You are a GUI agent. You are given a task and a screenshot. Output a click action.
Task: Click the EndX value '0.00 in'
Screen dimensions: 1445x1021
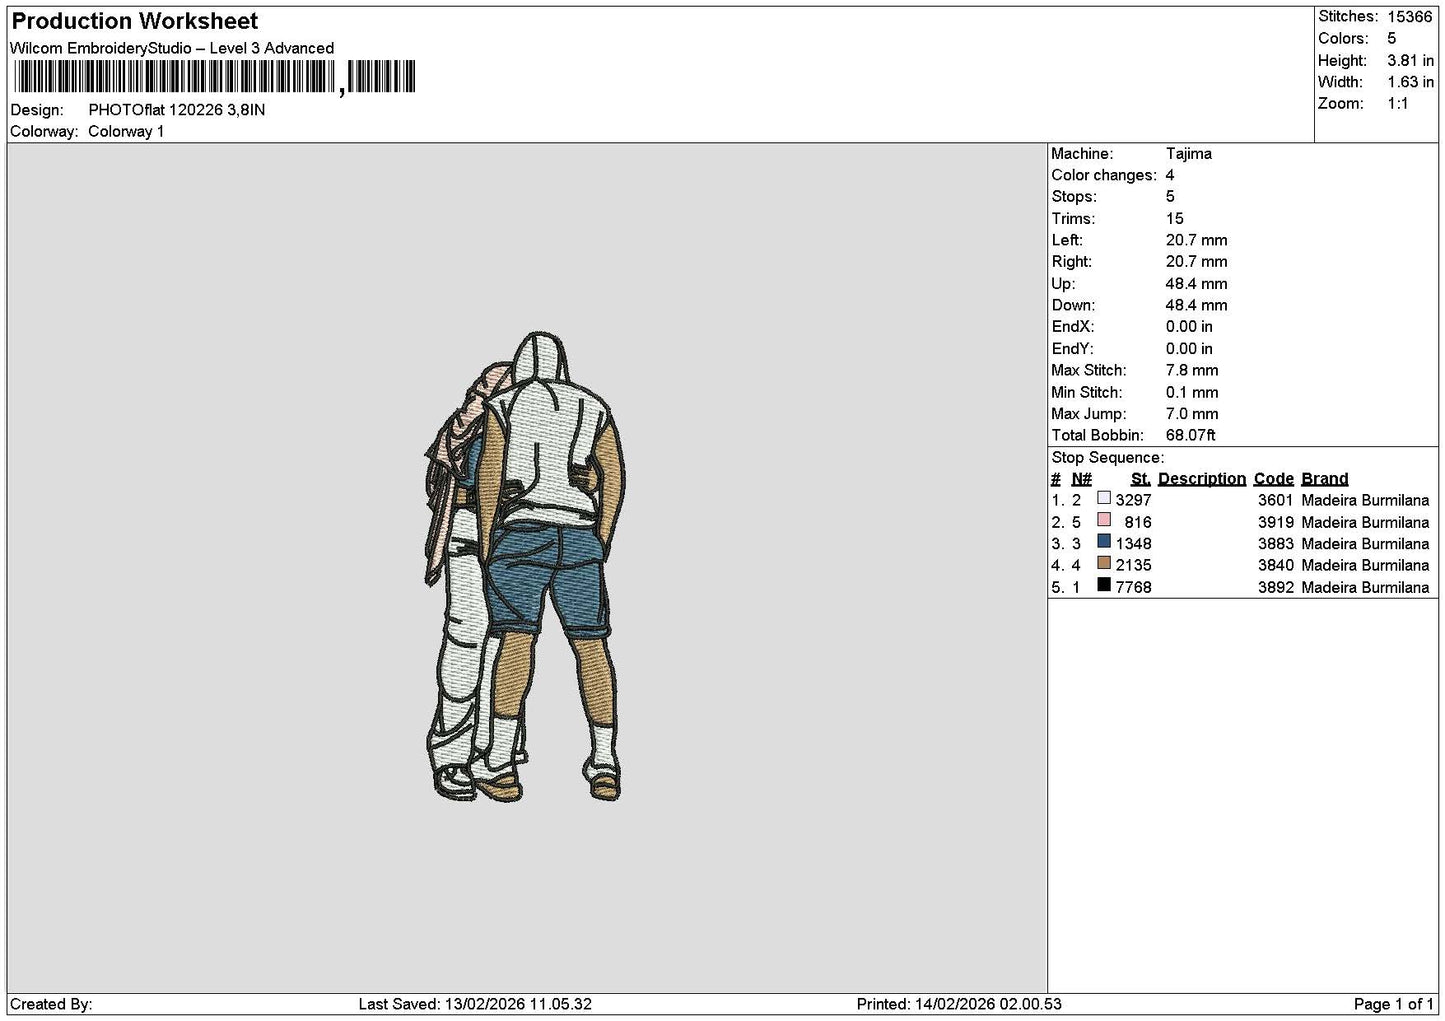click(1189, 327)
